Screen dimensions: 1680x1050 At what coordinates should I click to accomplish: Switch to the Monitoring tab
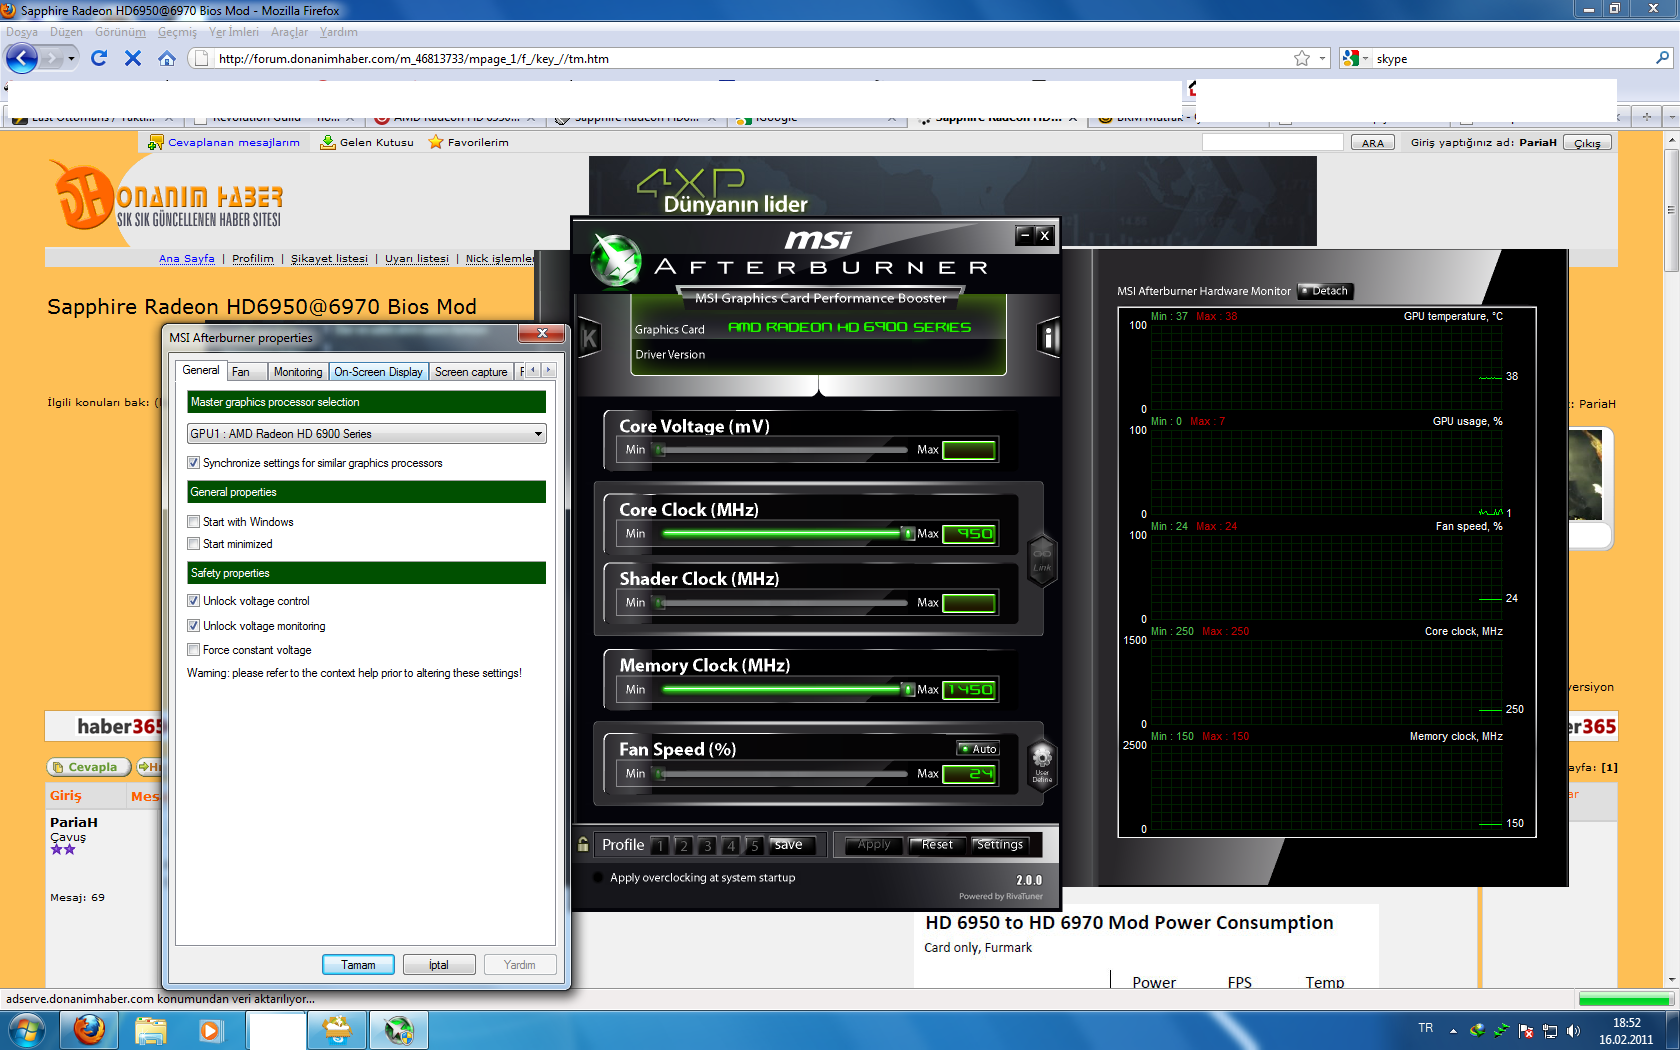click(x=298, y=372)
